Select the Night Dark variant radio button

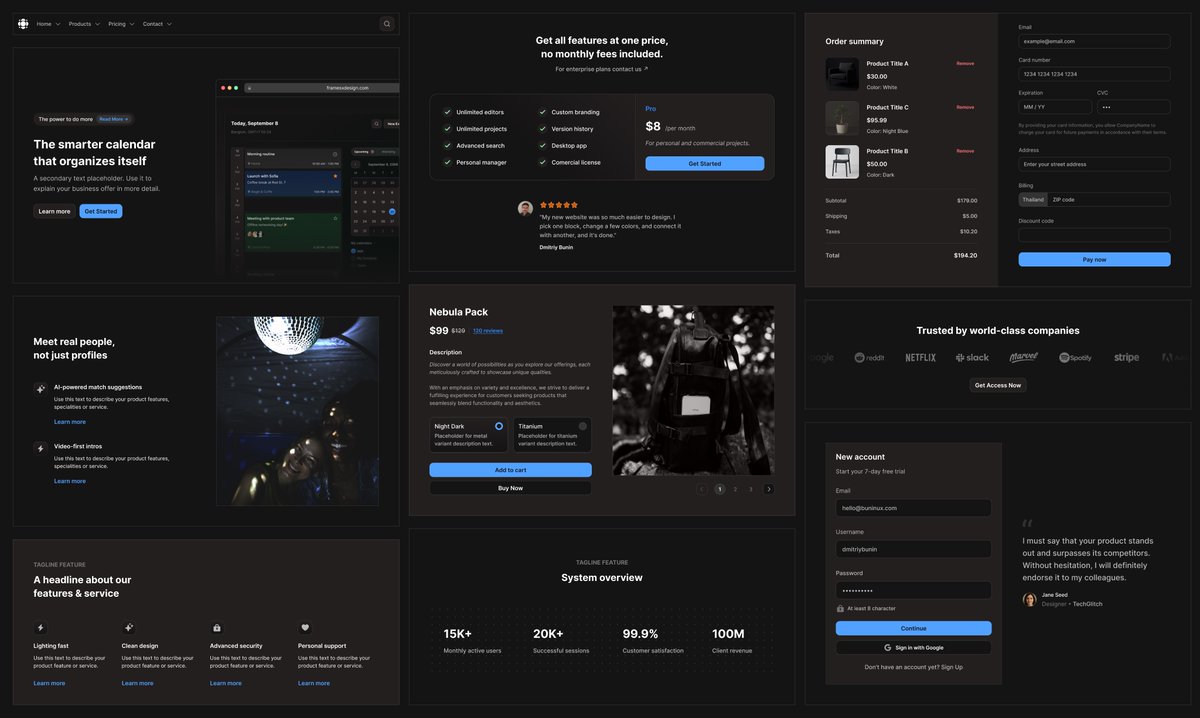[499, 426]
